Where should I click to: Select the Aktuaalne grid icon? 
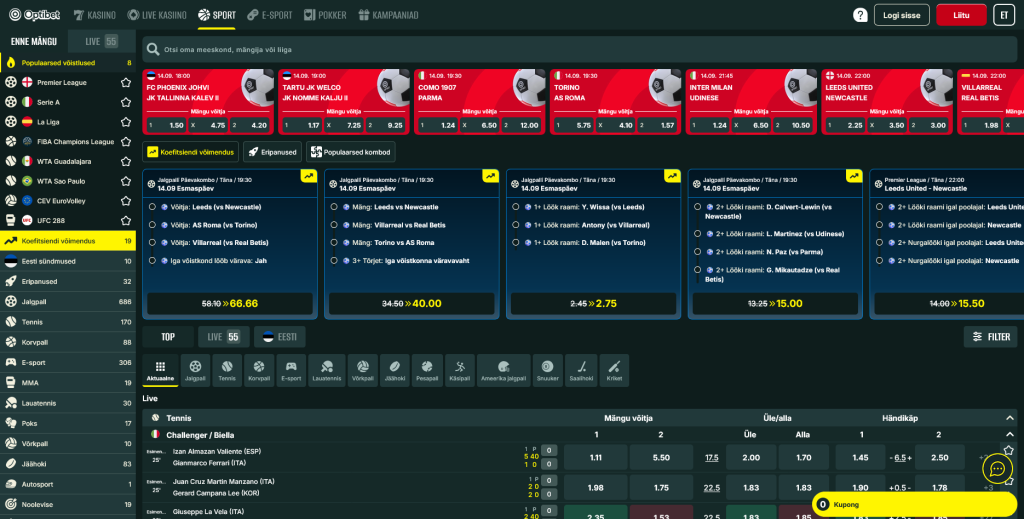pos(160,370)
